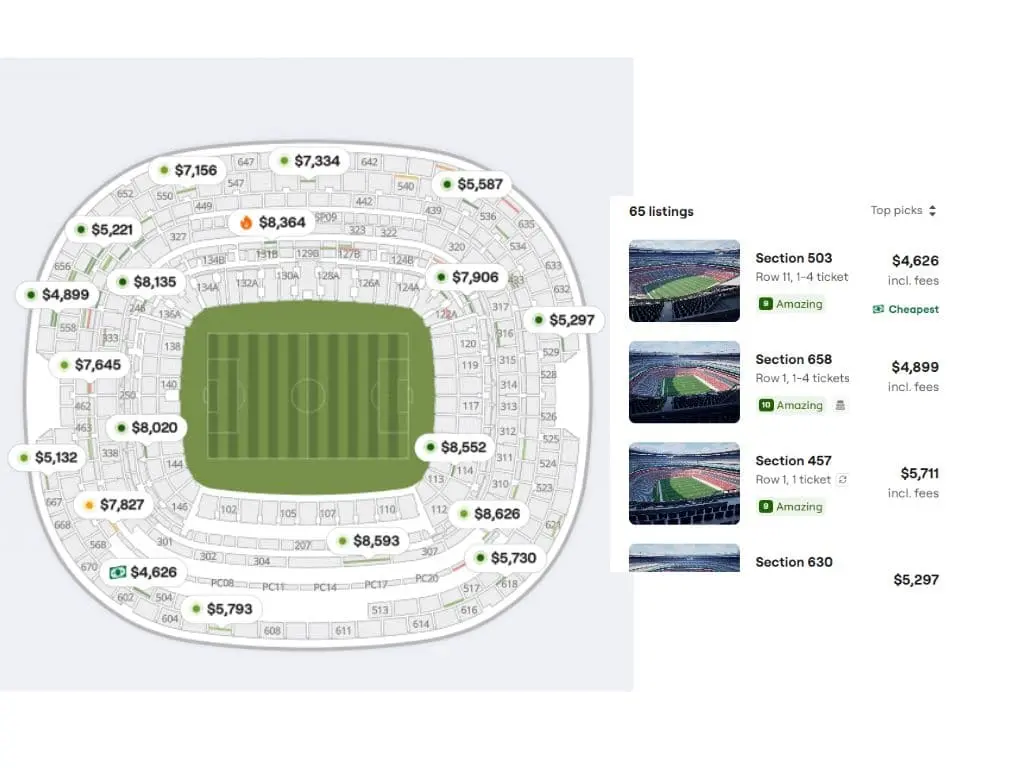Choose the $4,899 marker on the map
Viewport: 1024px width, 768px height.
[x=57, y=295]
